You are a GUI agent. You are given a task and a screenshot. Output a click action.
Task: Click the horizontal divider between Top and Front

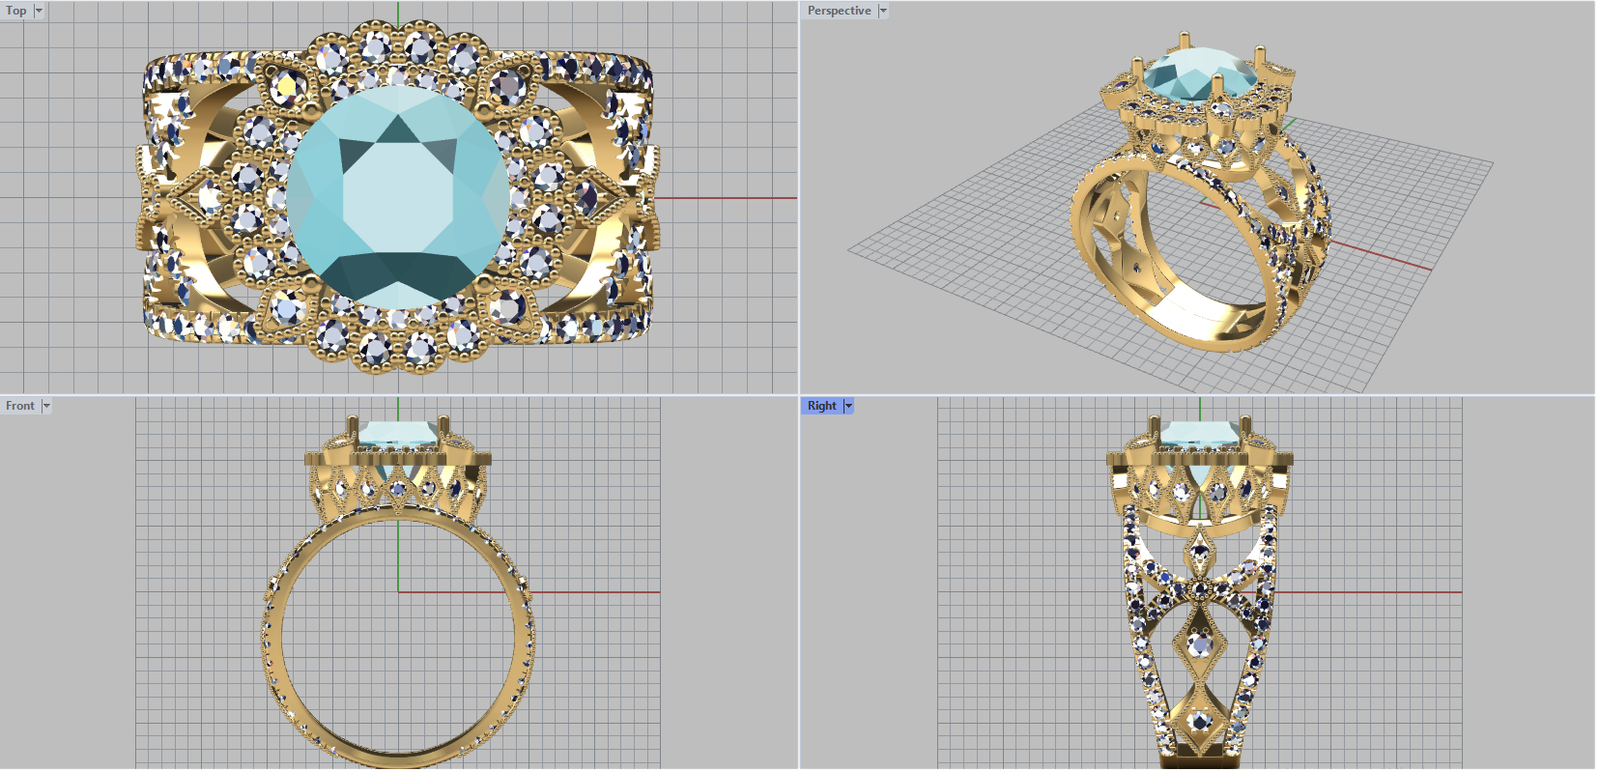400,395
